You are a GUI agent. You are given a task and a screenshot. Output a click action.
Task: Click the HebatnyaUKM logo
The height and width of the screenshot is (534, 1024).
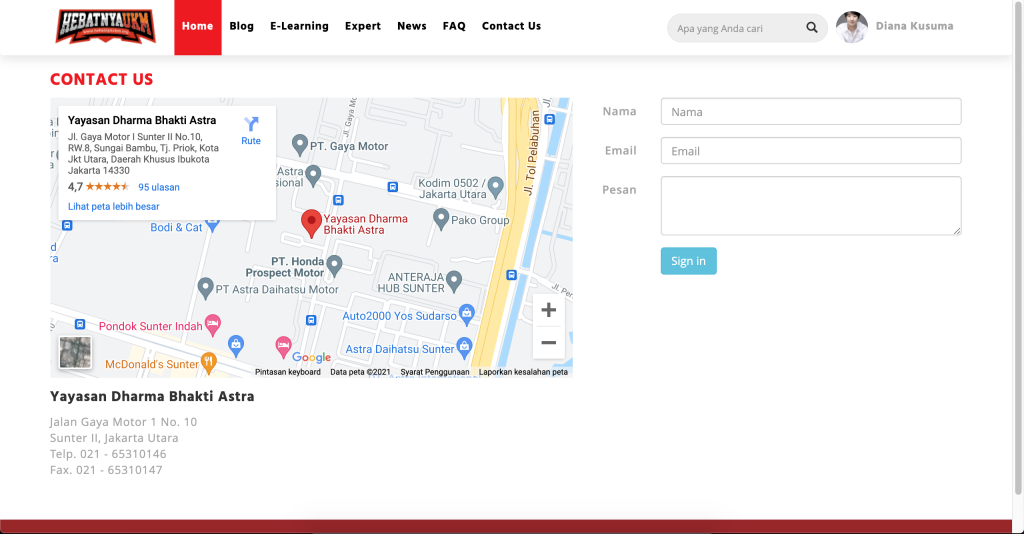pyautogui.click(x=106, y=26)
